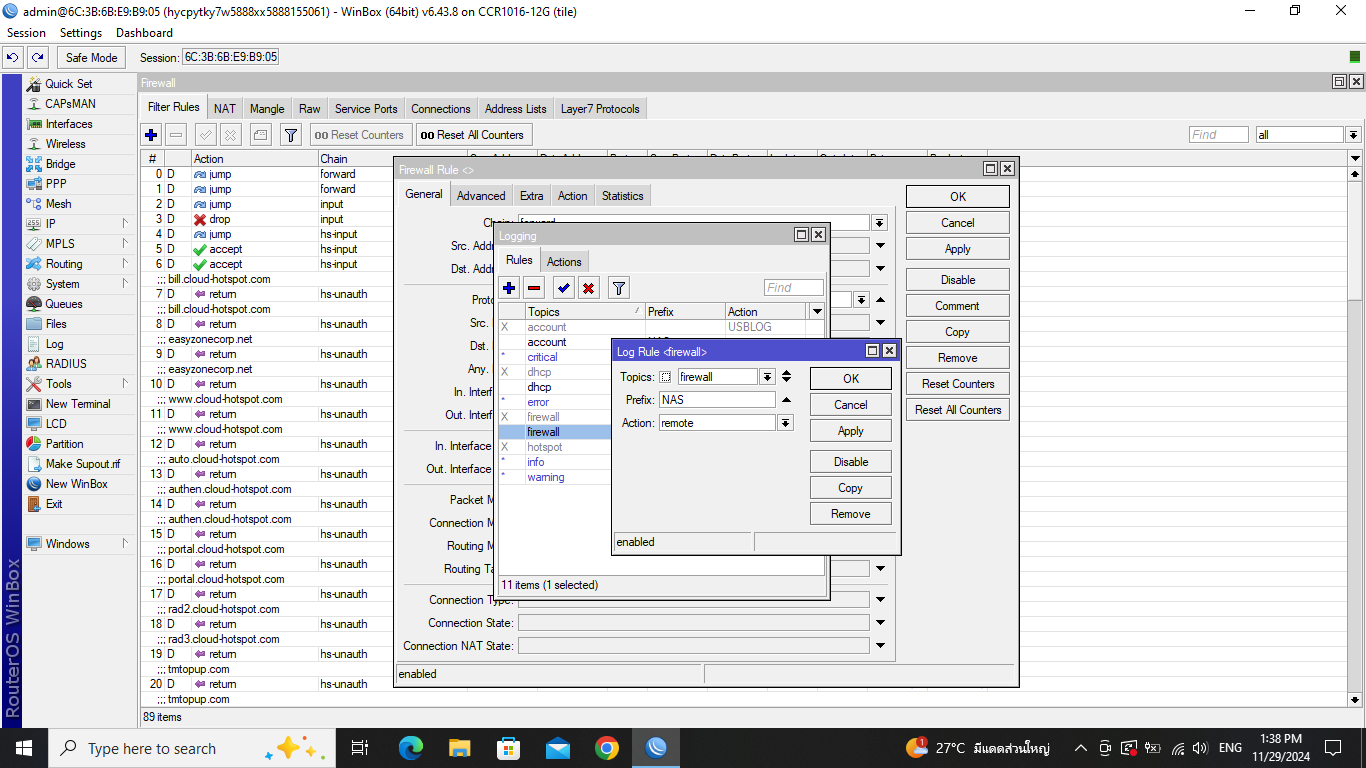
Task: Toggle the Topics invert checkbox in Log Rule
Action: pos(666,377)
